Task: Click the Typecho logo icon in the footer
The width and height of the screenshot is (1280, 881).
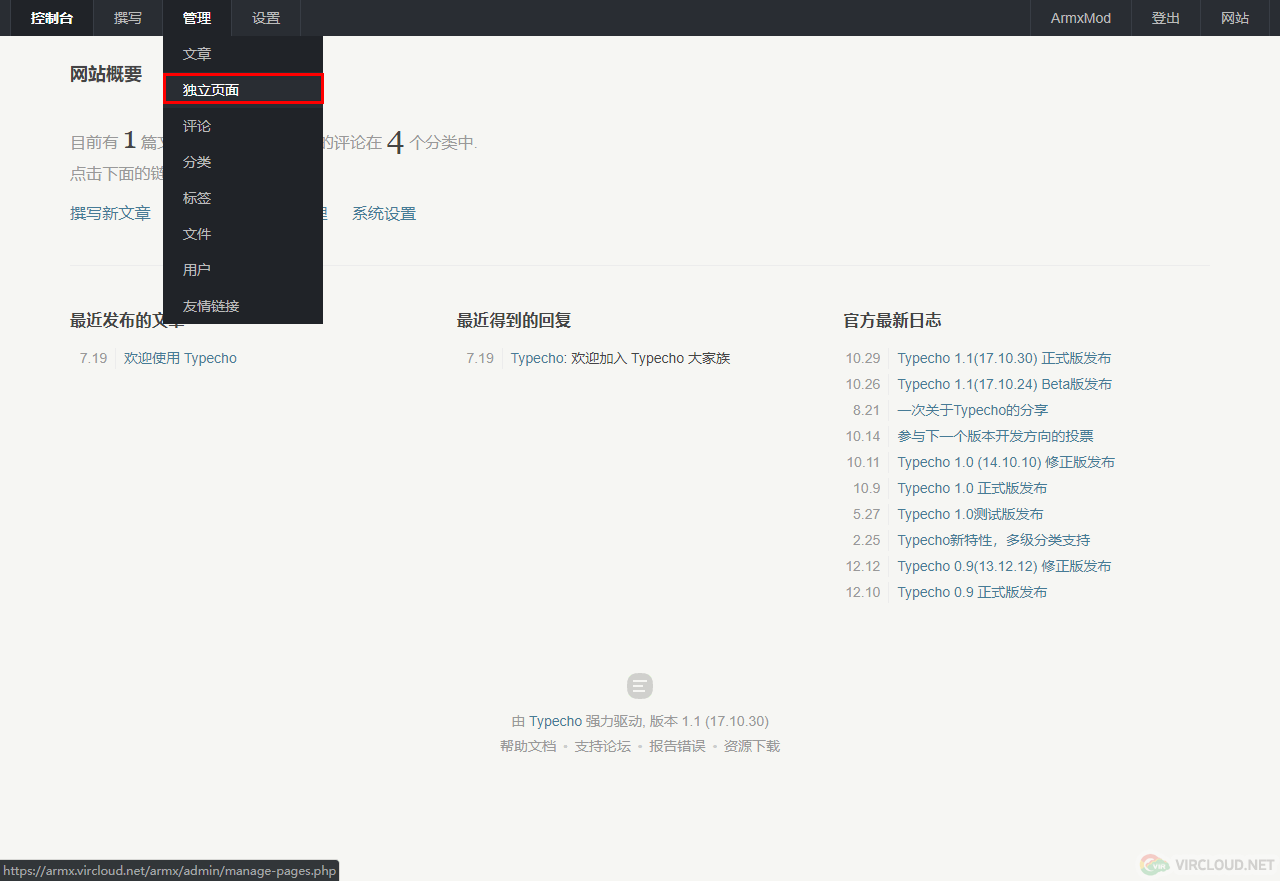Action: coord(640,686)
